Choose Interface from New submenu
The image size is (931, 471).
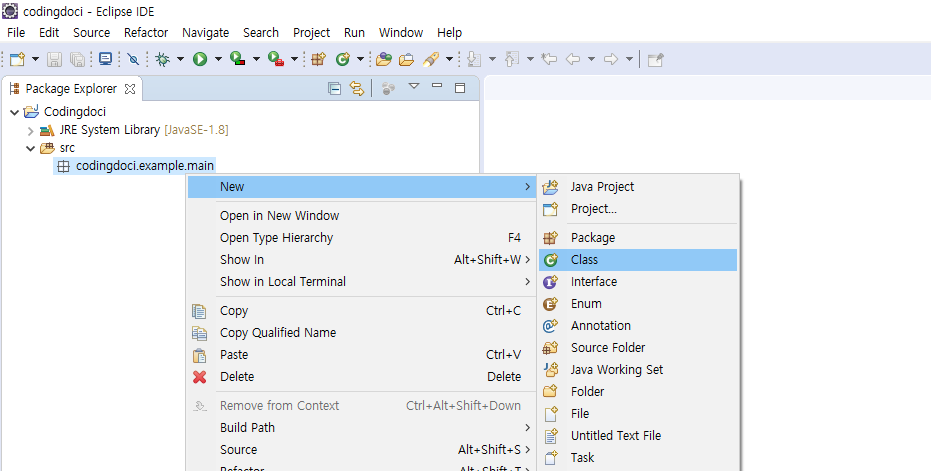(x=638, y=282)
